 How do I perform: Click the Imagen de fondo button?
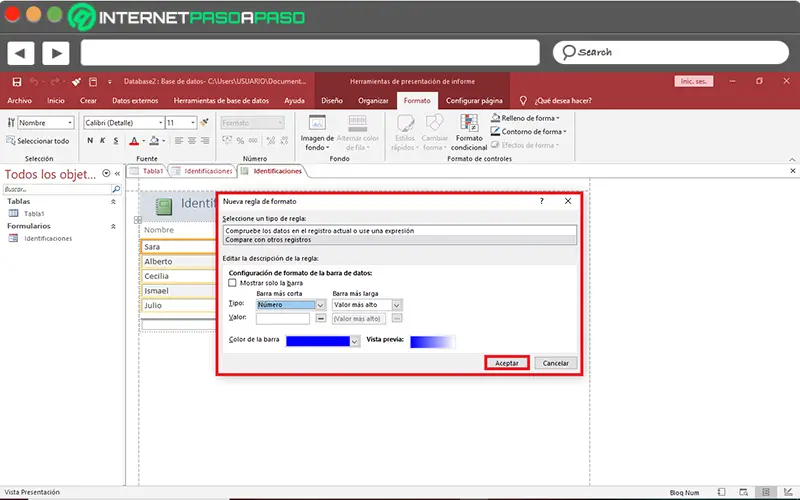(x=317, y=133)
